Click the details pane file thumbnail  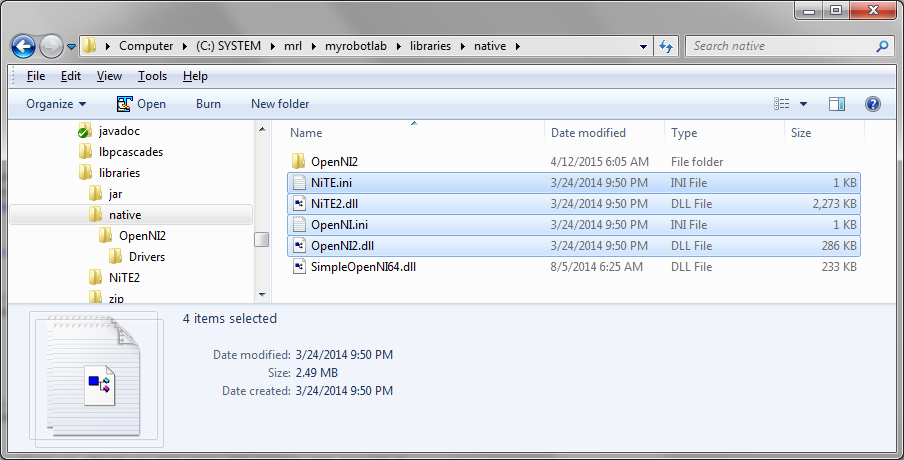pyautogui.click(x=96, y=379)
